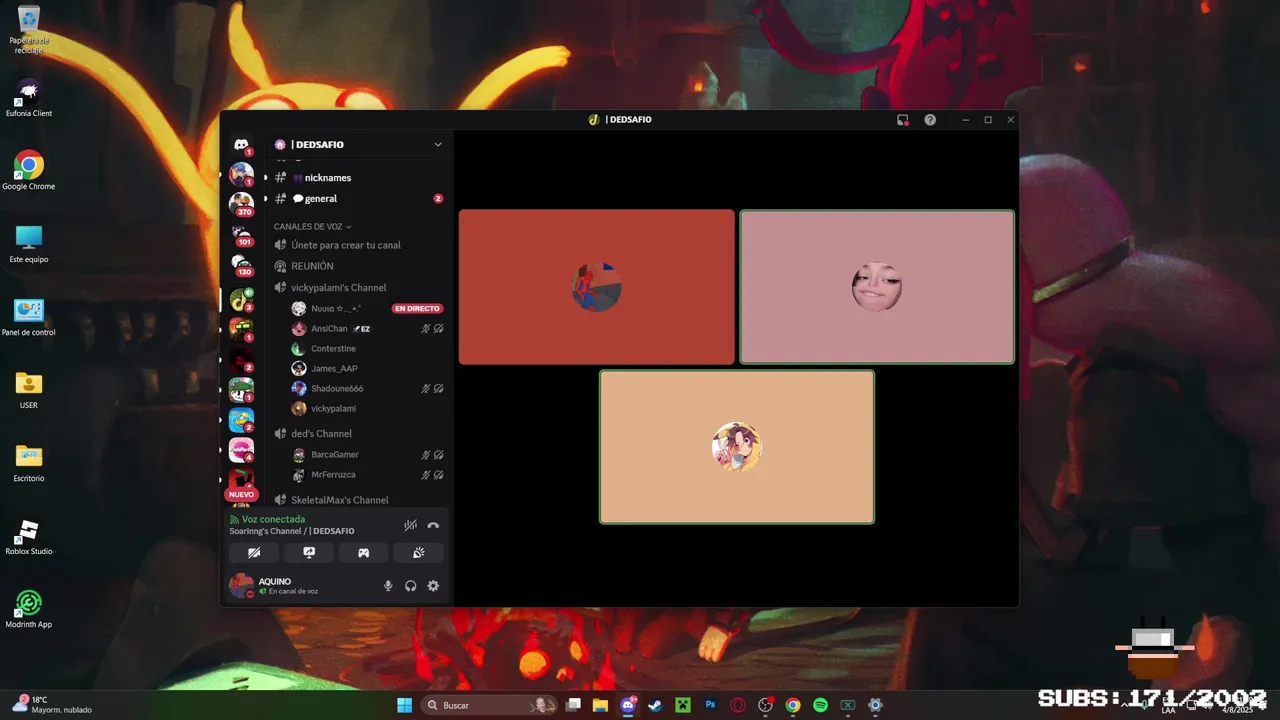The width and height of the screenshot is (1280, 720).
Task: Open Discord direct messages home icon
Action: 241,145
